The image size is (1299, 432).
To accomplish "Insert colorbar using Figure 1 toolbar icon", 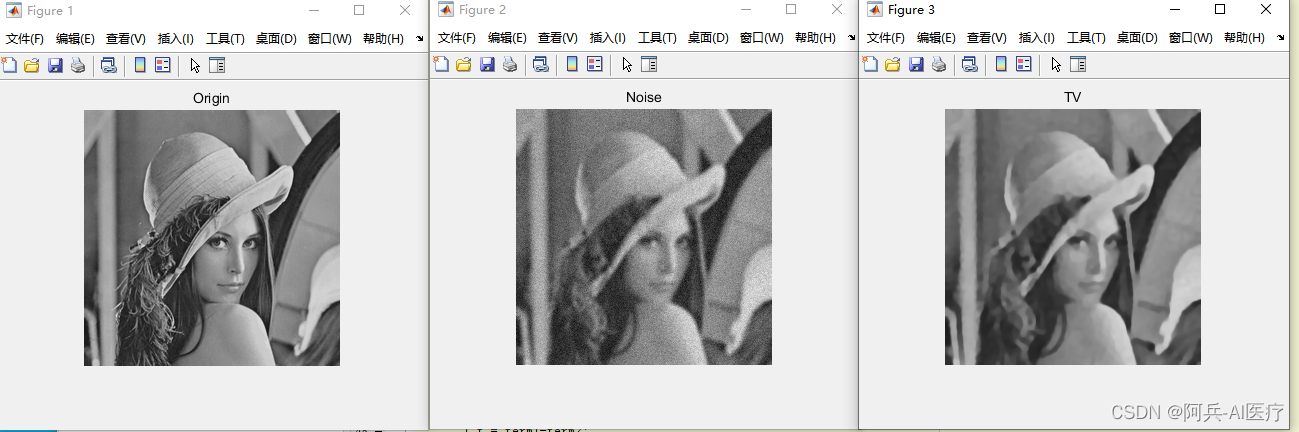I will pos(140,66).
